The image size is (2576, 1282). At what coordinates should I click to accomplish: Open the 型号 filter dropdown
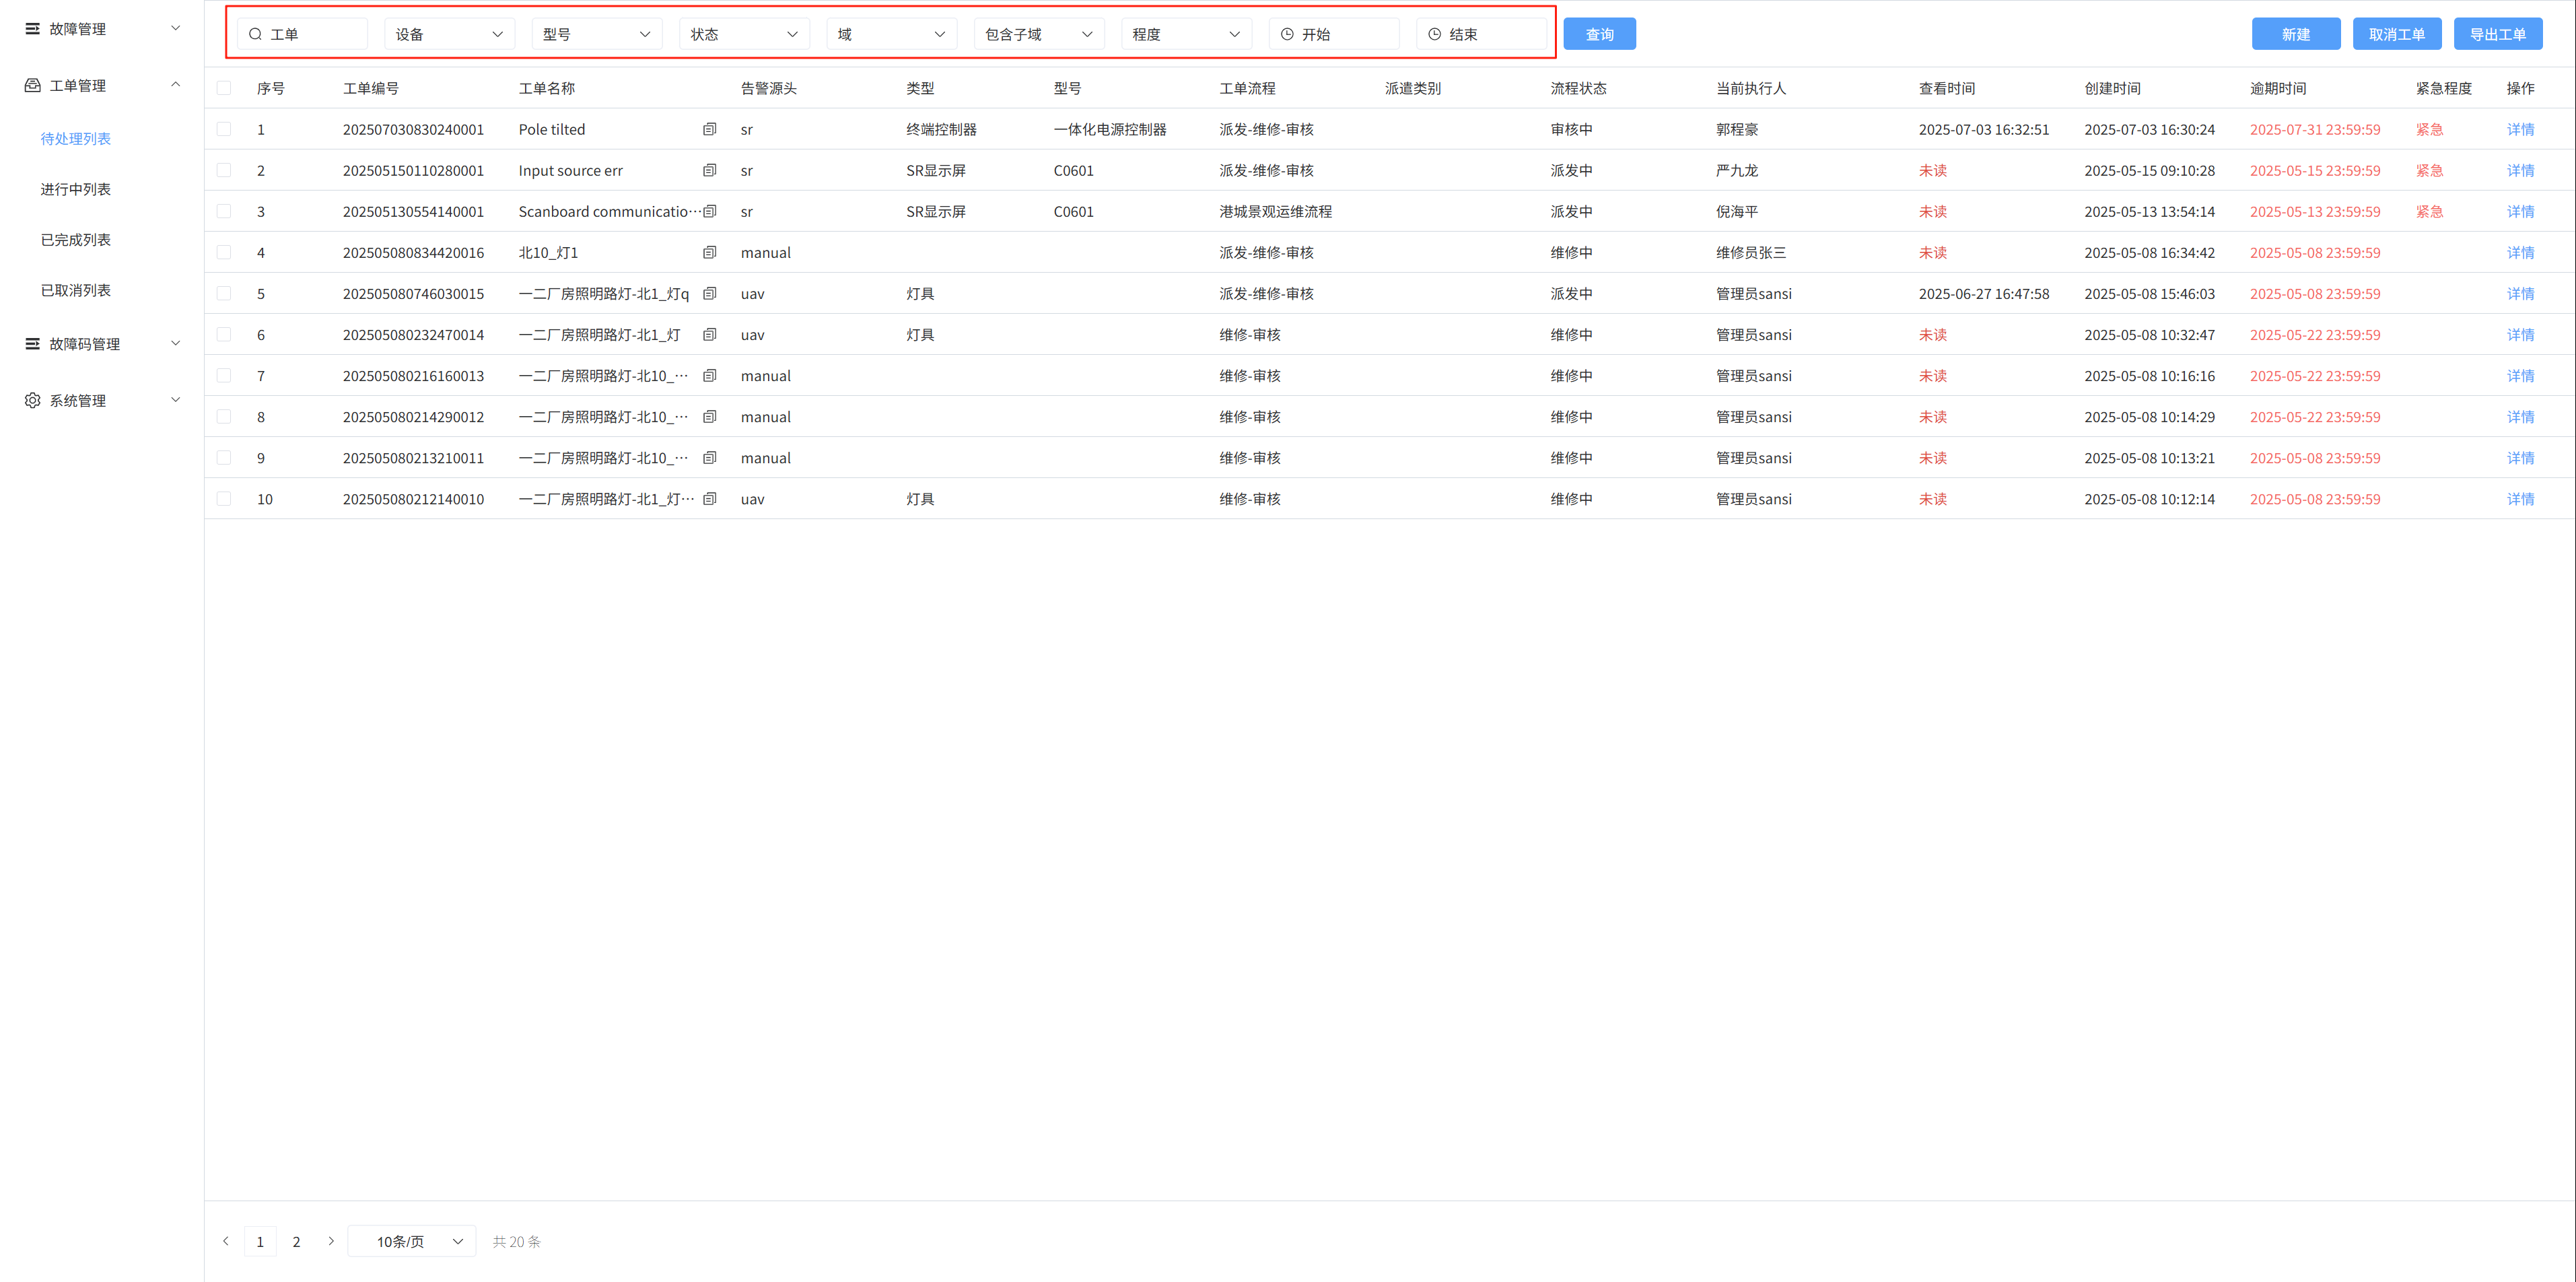(597, 34)
